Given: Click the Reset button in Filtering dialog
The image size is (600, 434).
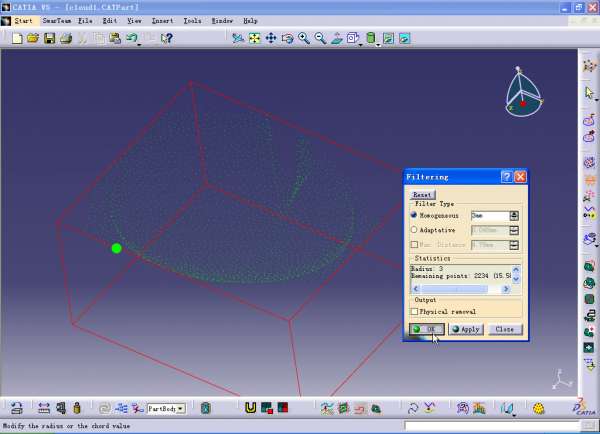Looking at the screenshot, I should 422,195.
